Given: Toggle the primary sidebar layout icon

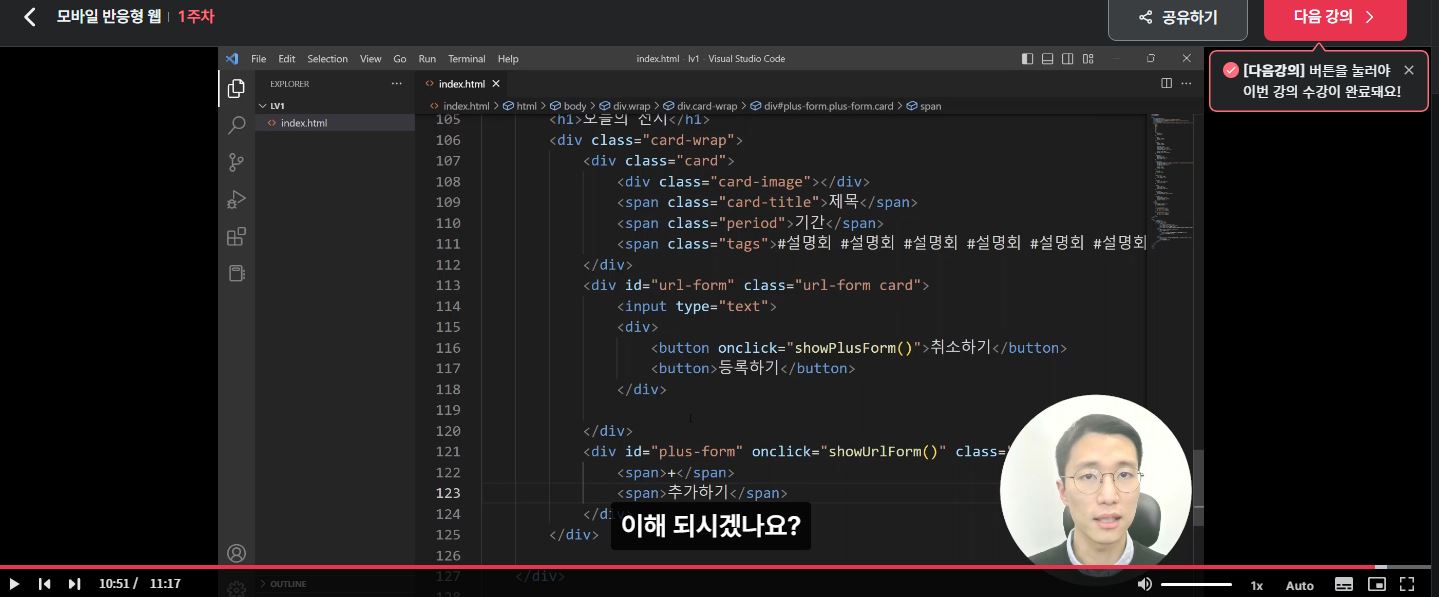Looking at the screenshot, I should 1027,59.
